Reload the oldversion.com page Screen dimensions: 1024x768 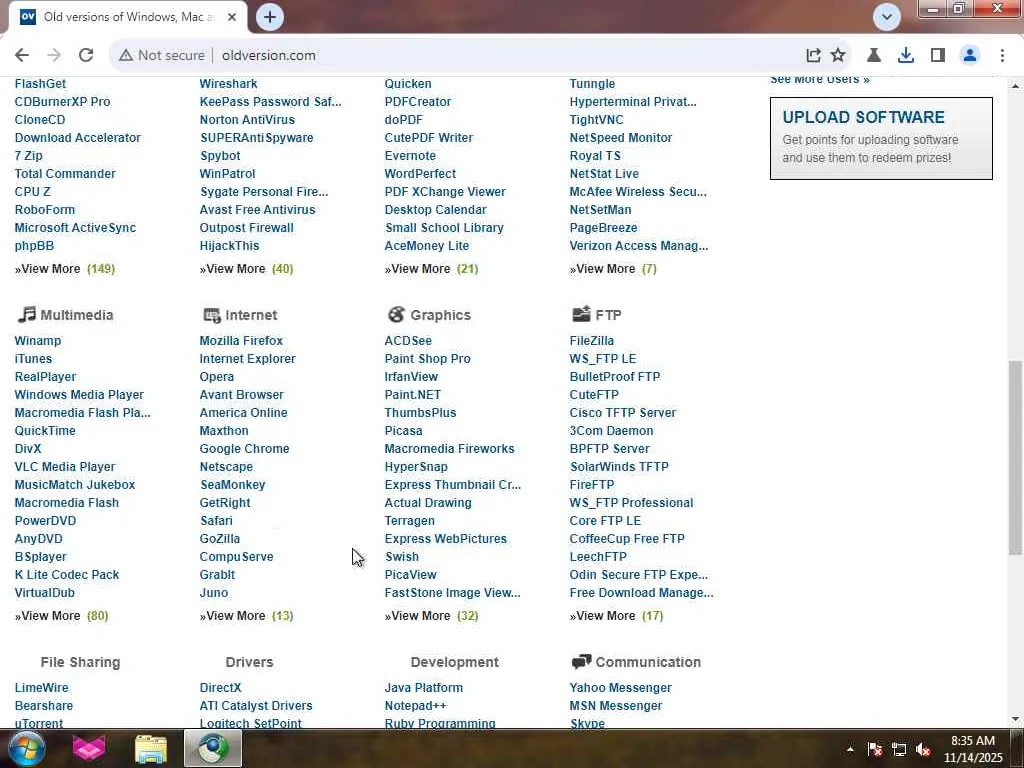coord(86,56)
